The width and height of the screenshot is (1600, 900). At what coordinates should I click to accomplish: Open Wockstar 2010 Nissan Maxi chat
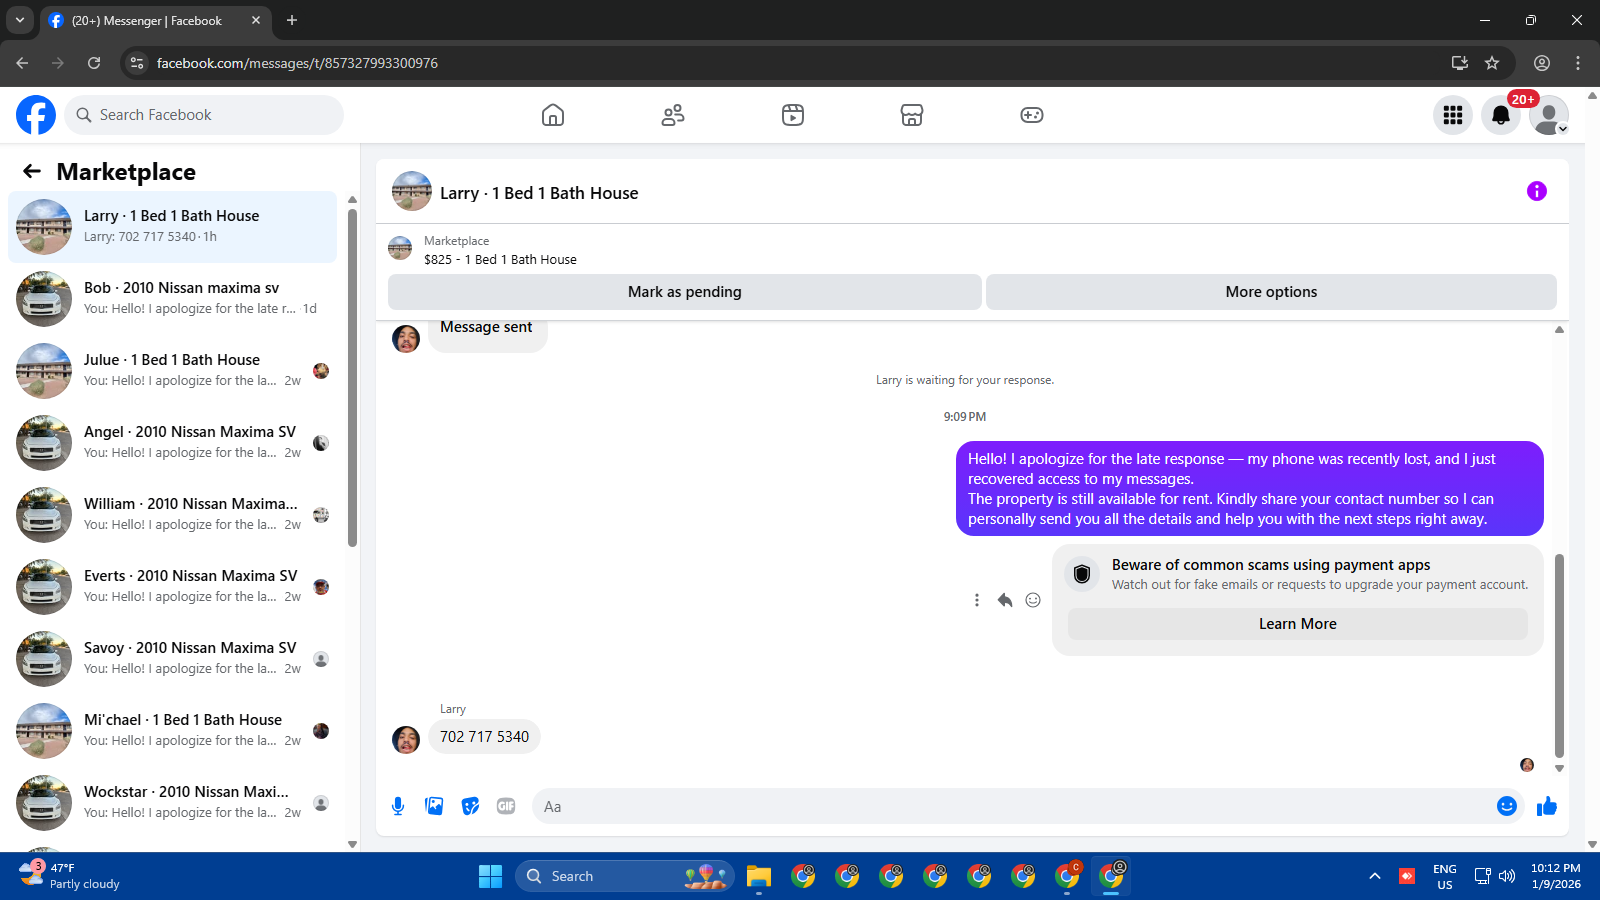point(172,803)
